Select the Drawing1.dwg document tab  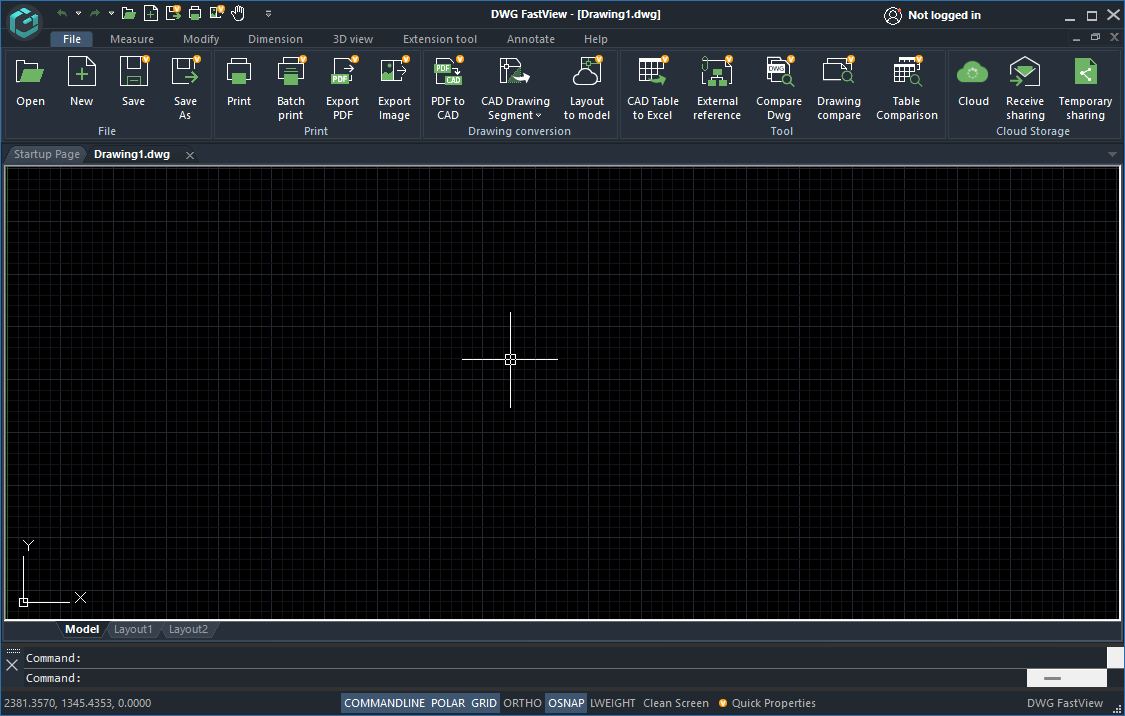132,154
